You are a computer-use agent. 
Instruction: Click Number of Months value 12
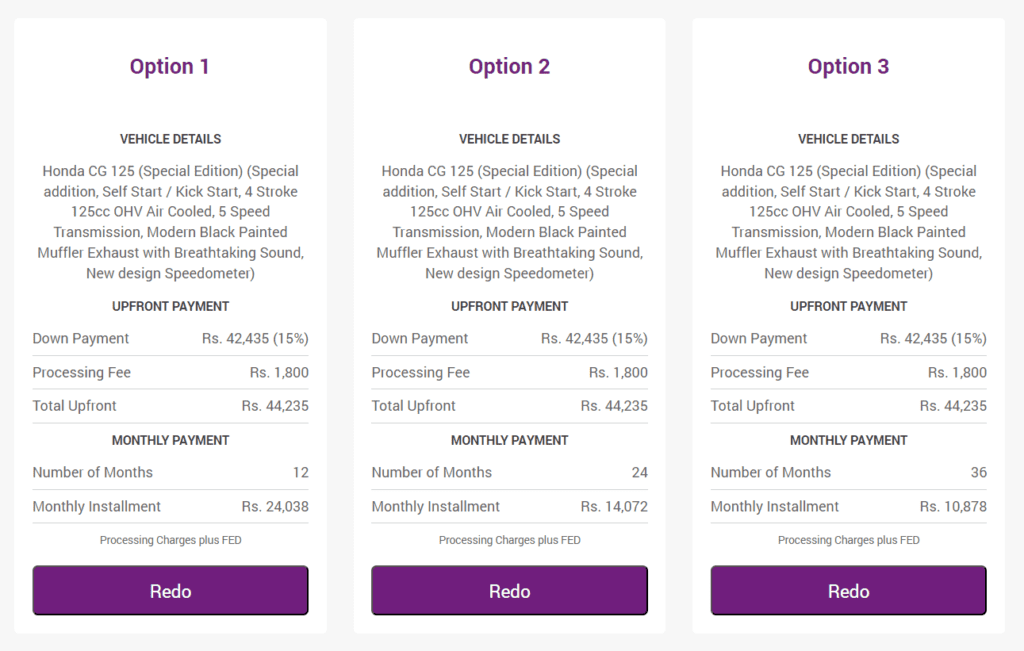[300, 472]
